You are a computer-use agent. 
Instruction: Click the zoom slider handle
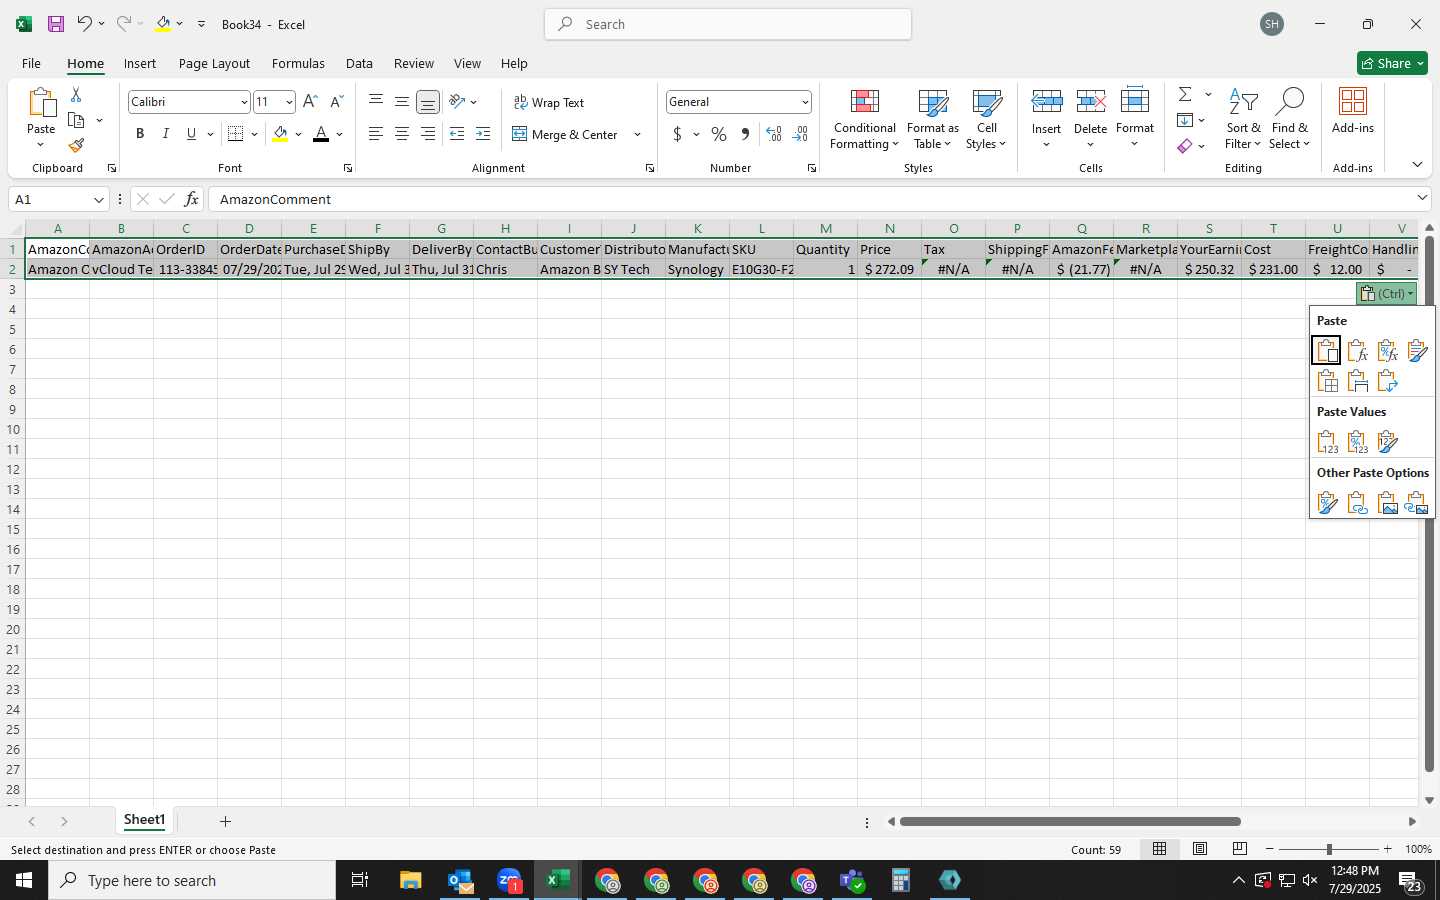pos(1329,849)
